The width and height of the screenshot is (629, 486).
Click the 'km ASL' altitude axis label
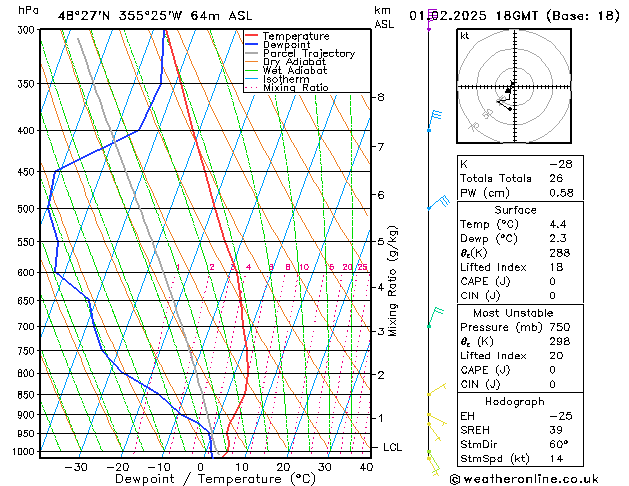[383, 17]
